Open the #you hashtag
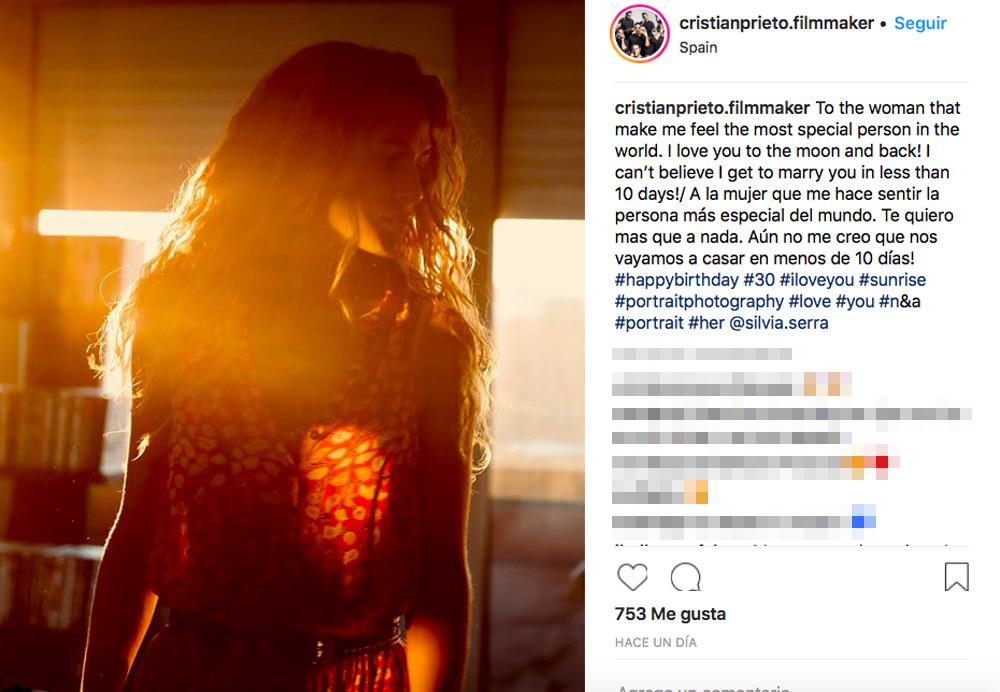The width and height of the screenshot is (1000, 692). click(x=855, y=302)
